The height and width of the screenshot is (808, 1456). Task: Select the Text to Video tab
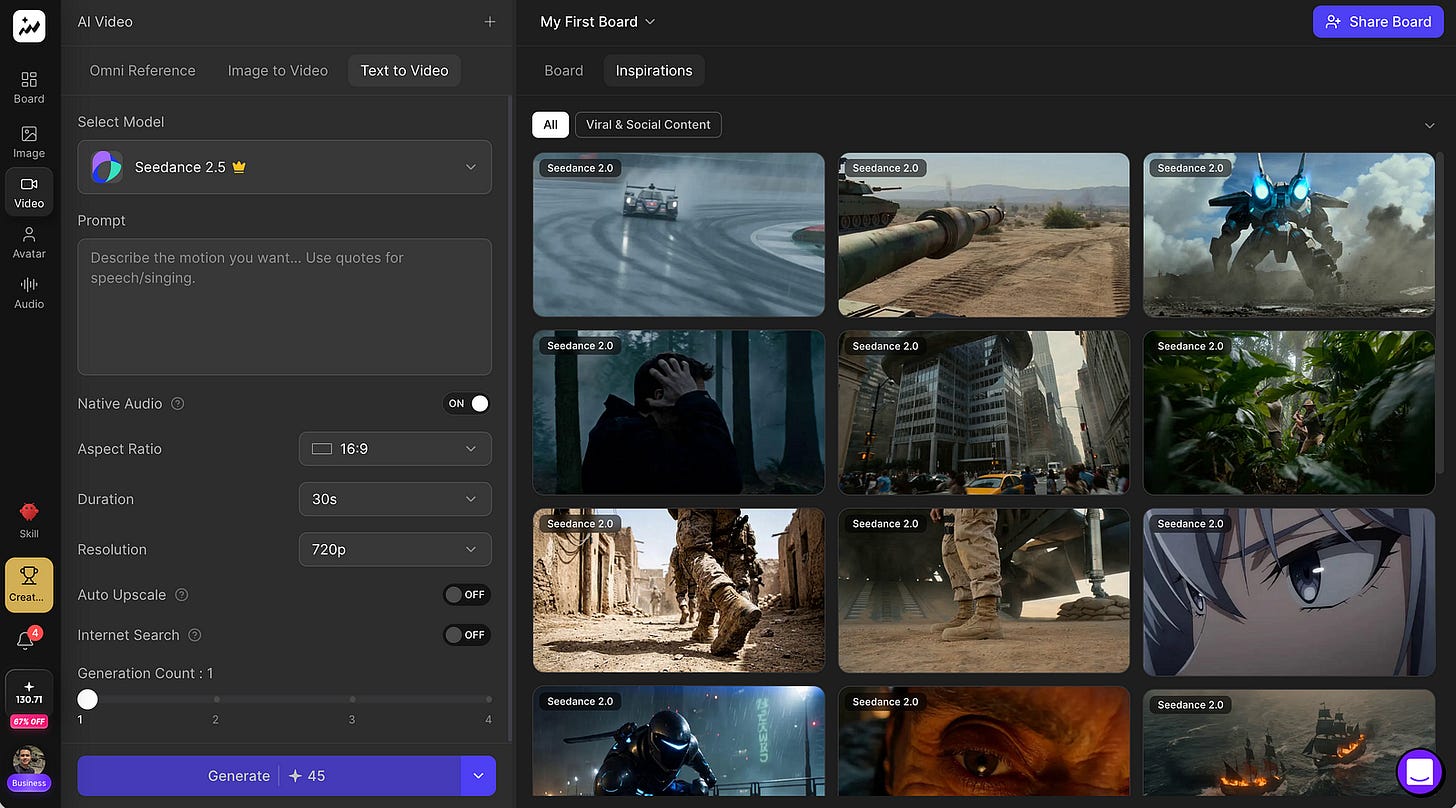click(404, 70)
